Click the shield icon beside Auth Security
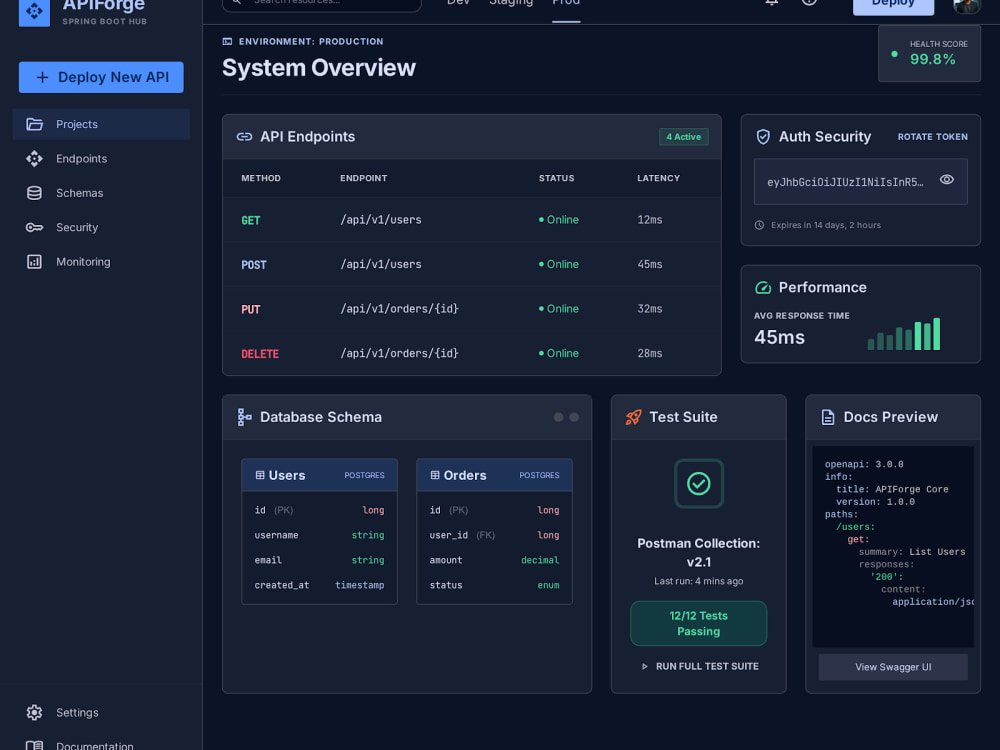This screenshot has width=1000, height=750. 763,136
